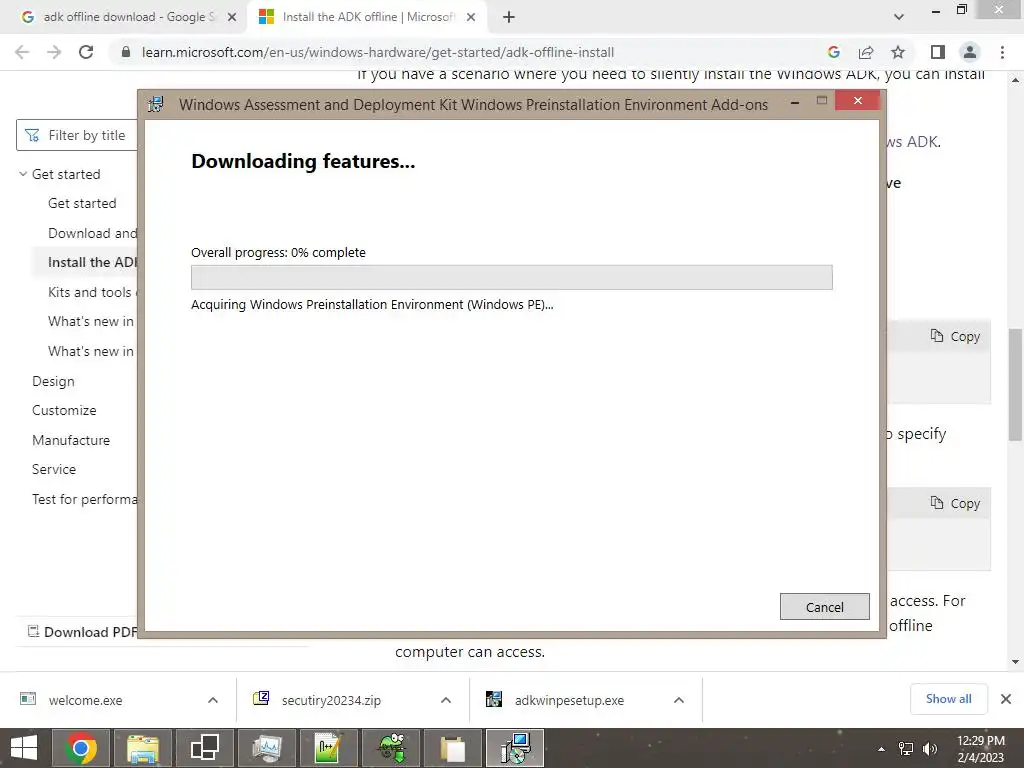
Task: Open Chrome's three-dot menu
Action: 1002,52
